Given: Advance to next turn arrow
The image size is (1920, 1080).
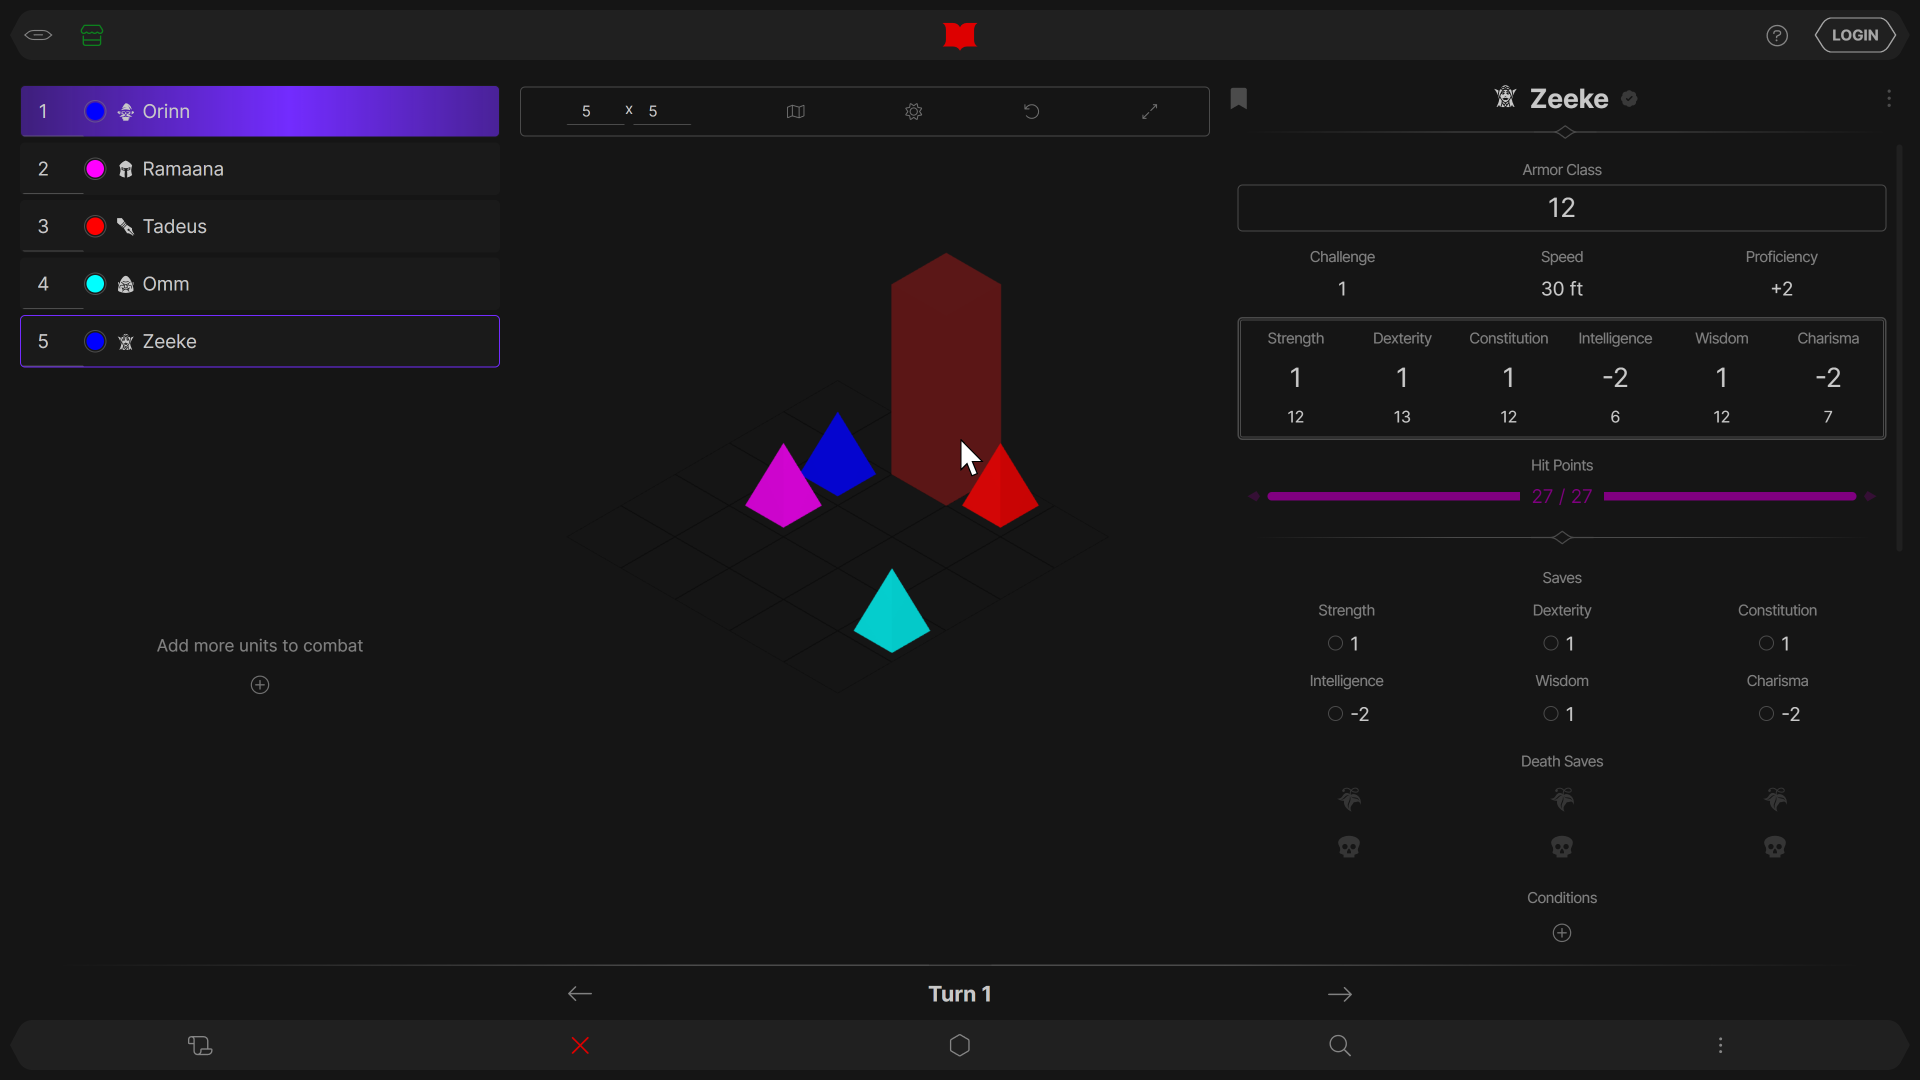Looking at the screenshot, I should pos(1340,994).
